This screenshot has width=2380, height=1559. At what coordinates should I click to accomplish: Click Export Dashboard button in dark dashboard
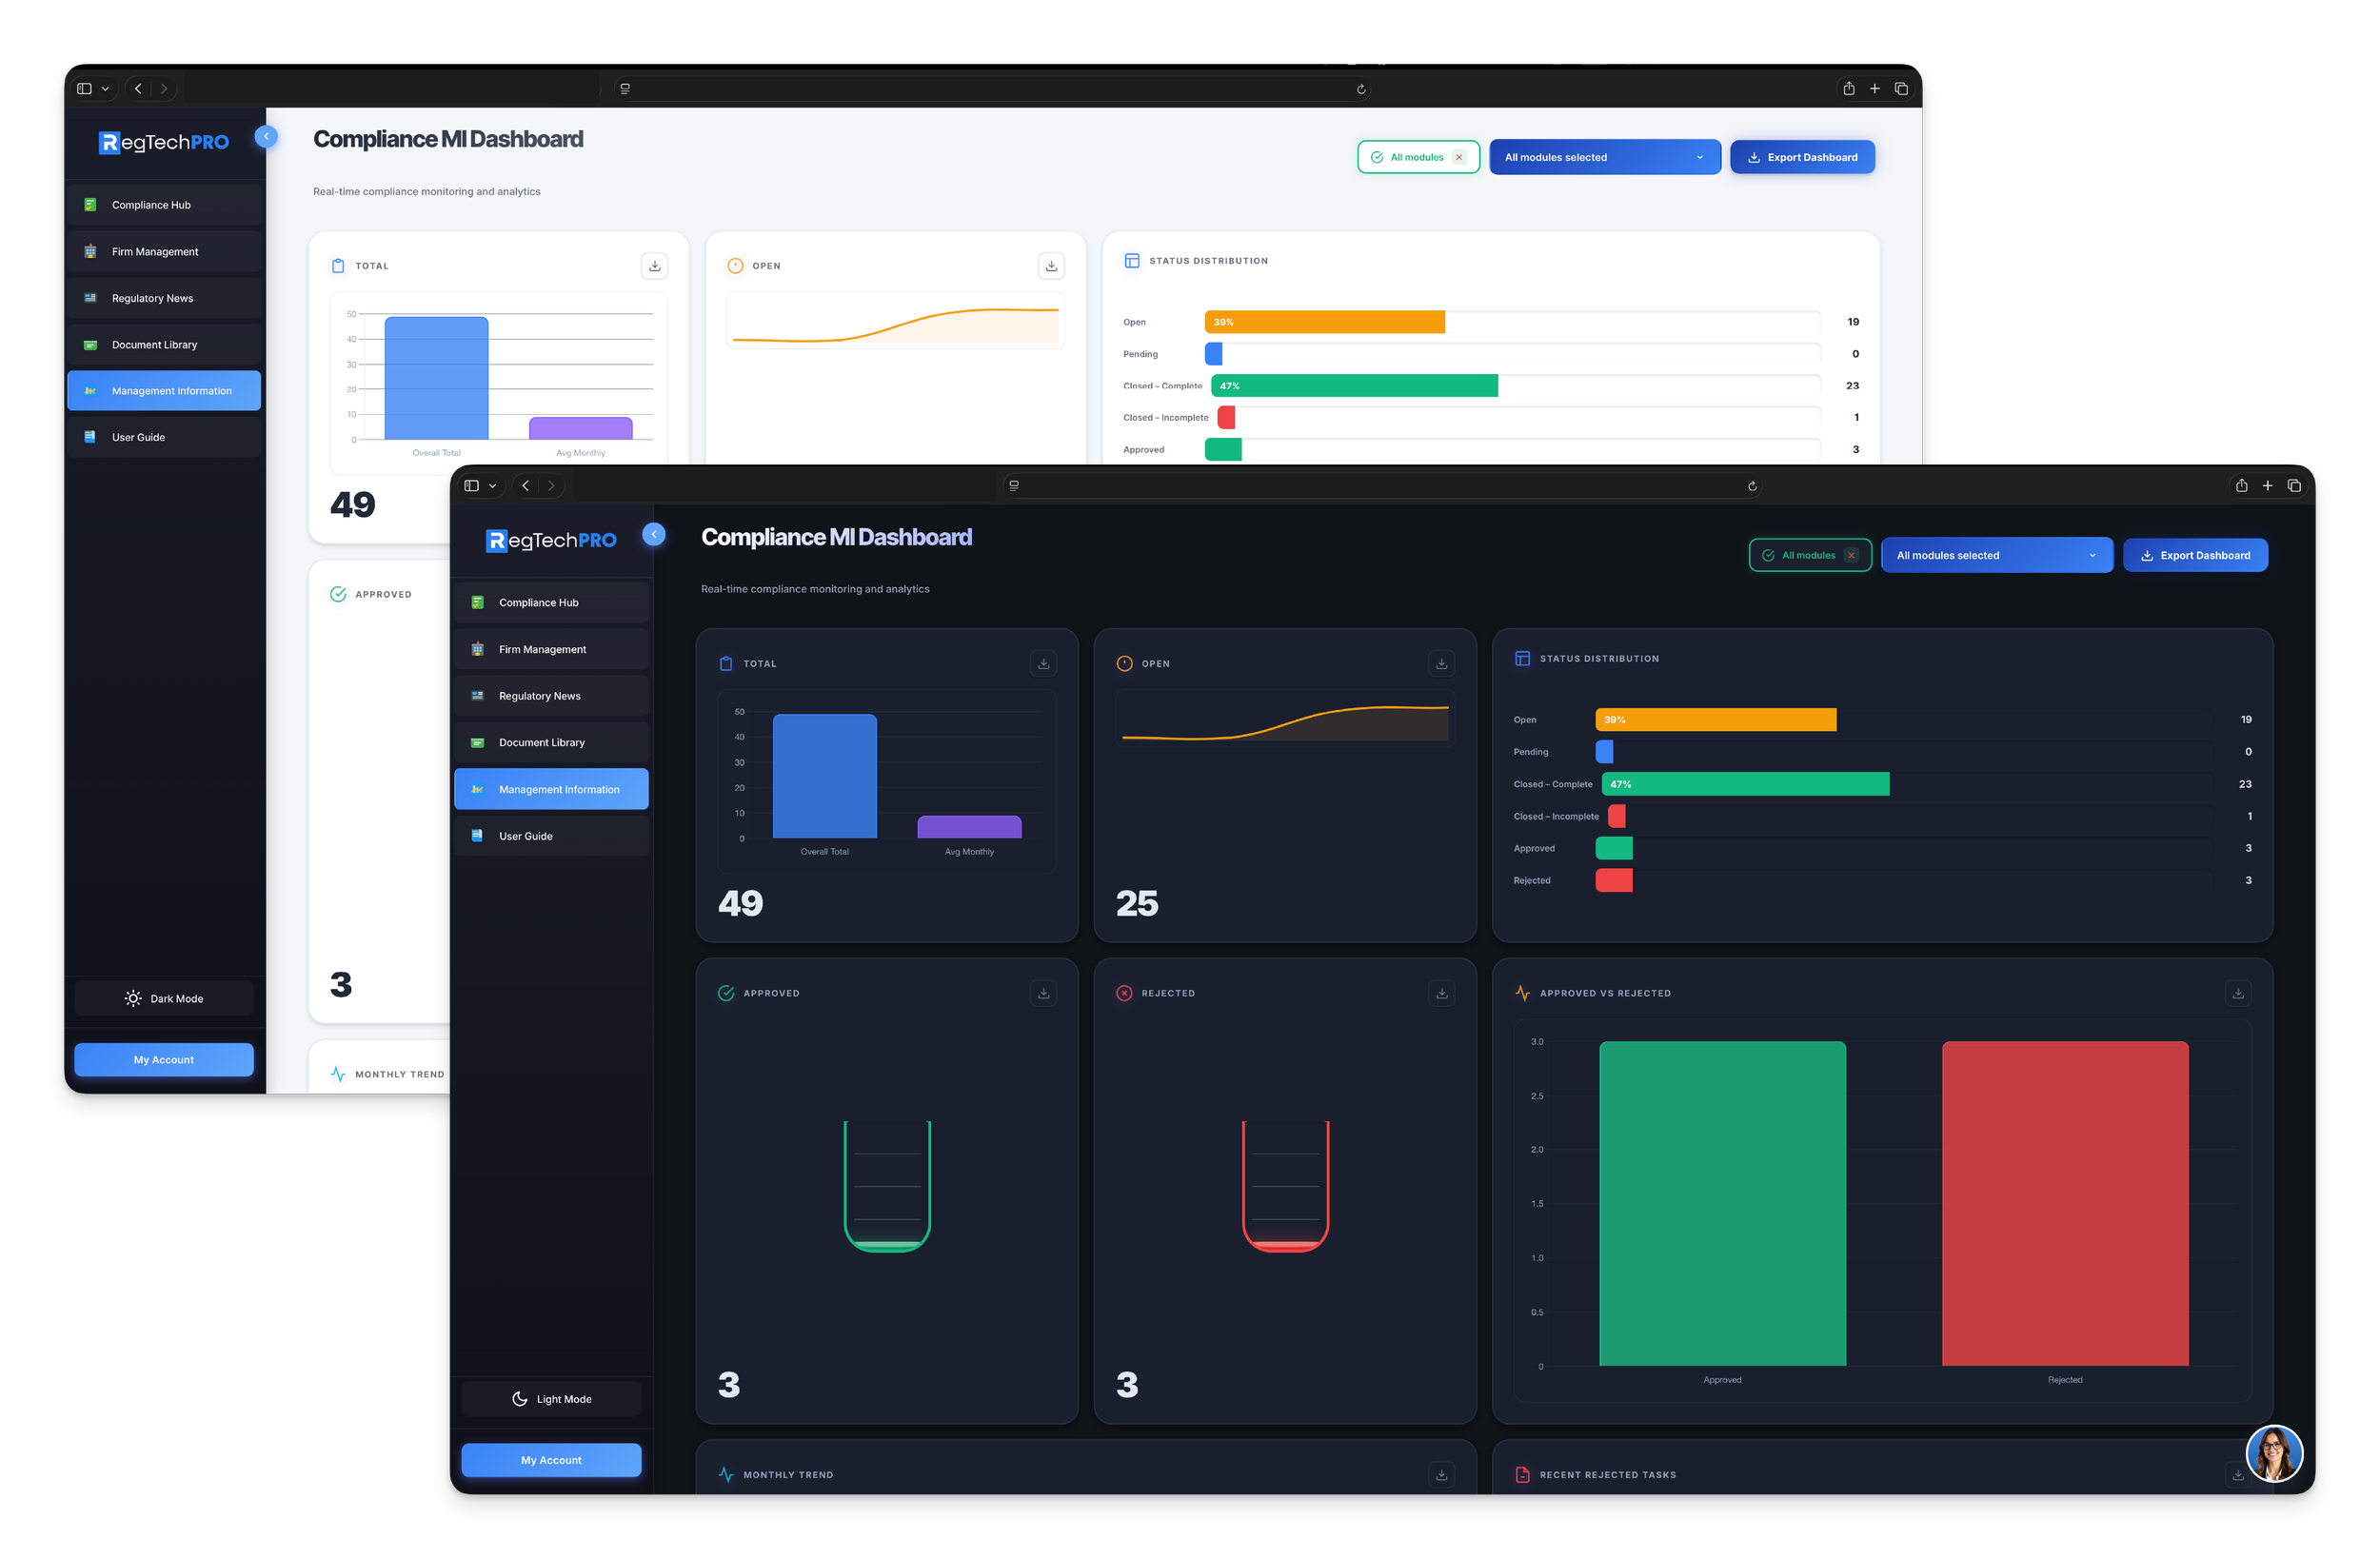(2194, 556)
